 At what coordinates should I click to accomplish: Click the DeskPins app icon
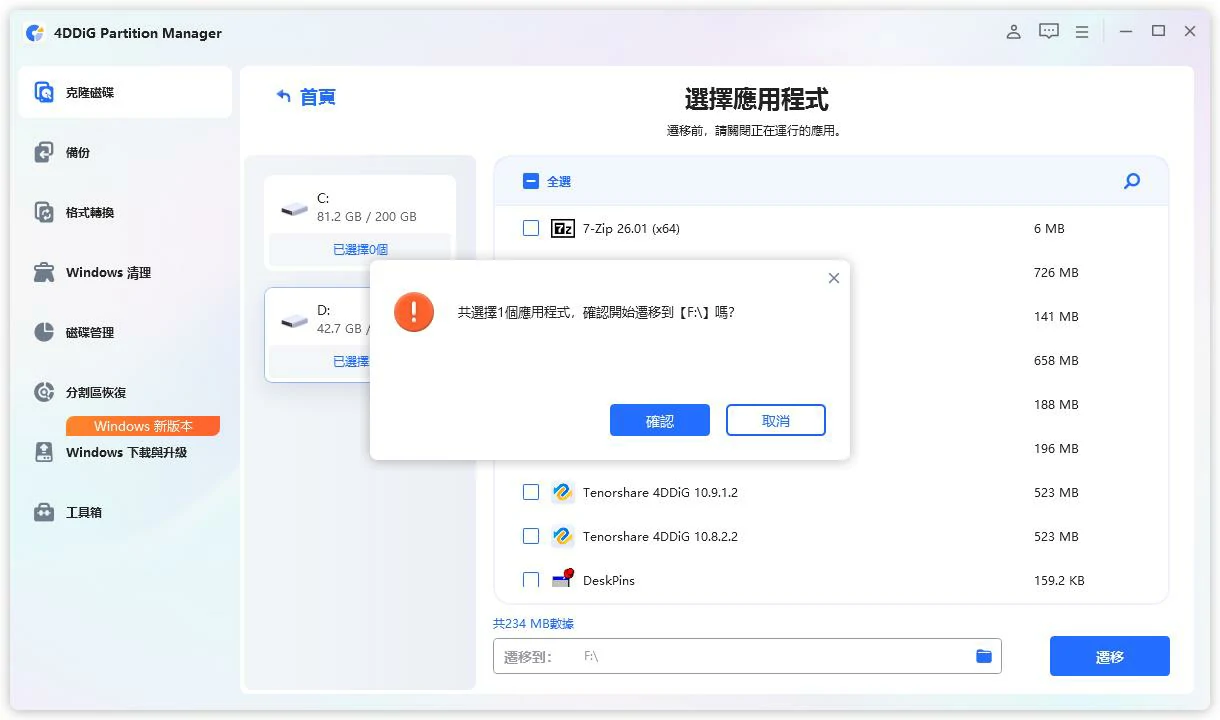[563, 579]
